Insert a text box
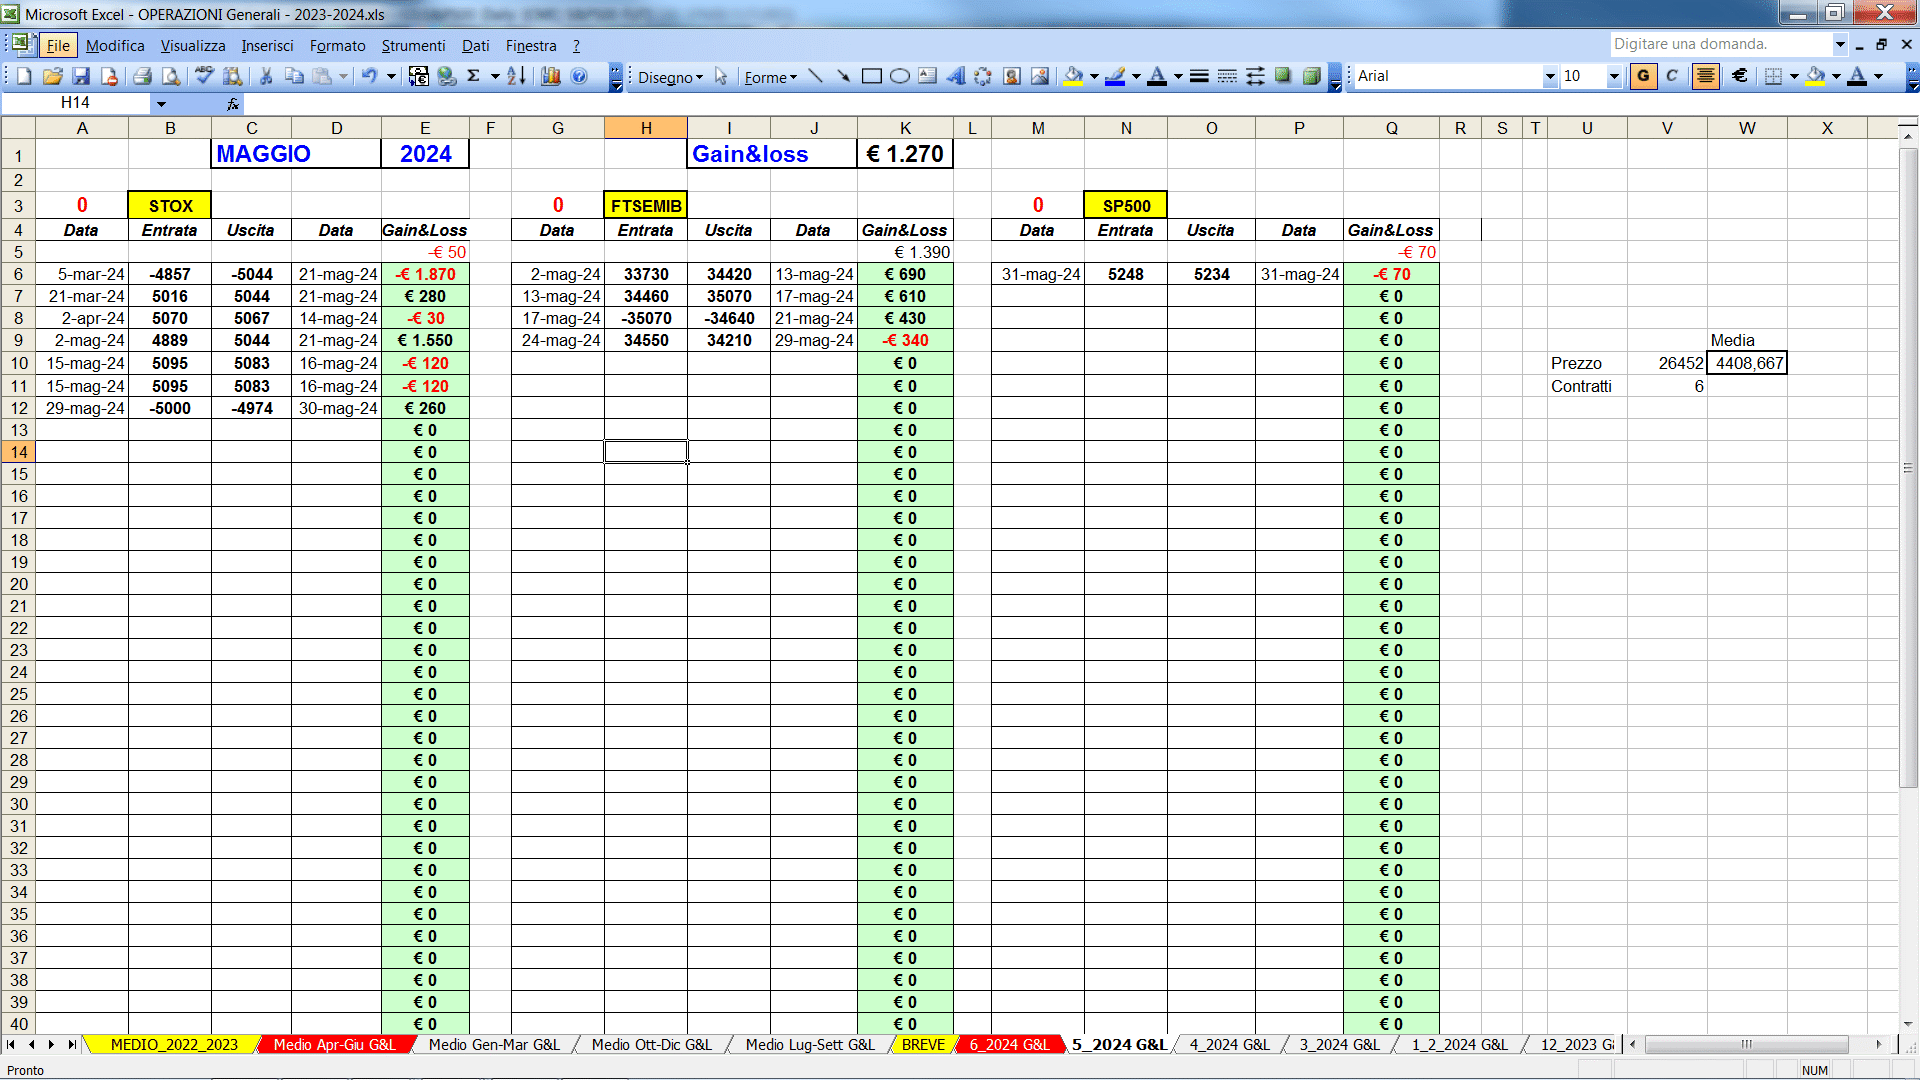The image size is (1920, 1080). (x=928, y=76)
